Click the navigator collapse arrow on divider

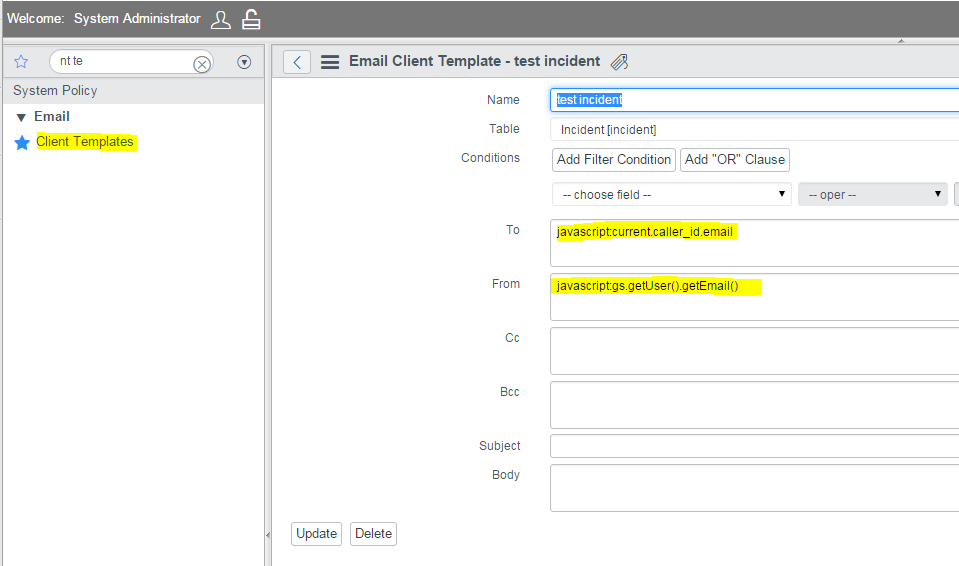268,535
